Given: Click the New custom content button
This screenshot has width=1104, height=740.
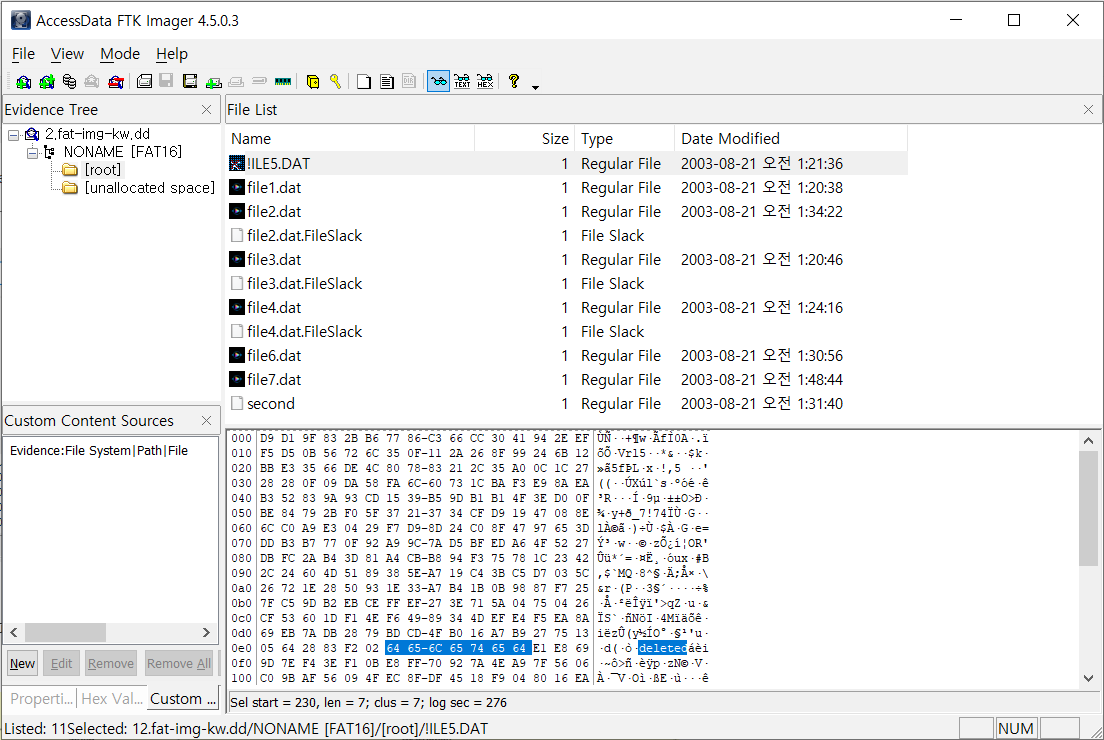Looking at the screenshot, I should click(23, 663).
